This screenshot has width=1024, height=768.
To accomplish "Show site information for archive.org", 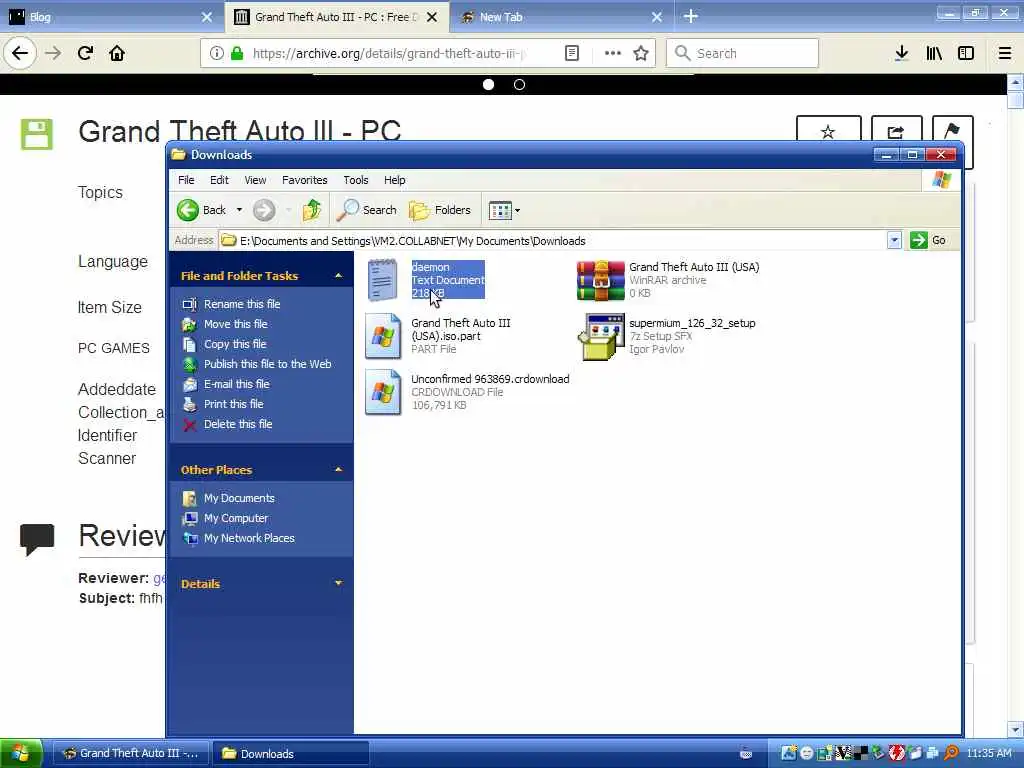I will 216,53.
